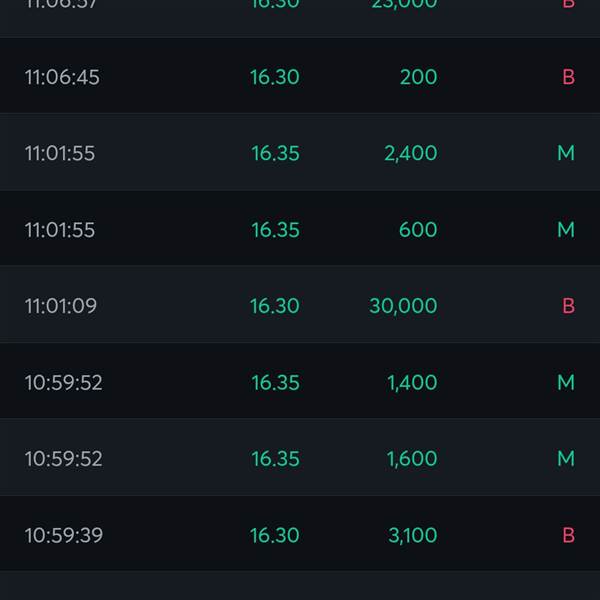The height and width of the screenshot is (600, 600).
Task: Select the 11:01:09 timestamp
Action: click(61, 306)
